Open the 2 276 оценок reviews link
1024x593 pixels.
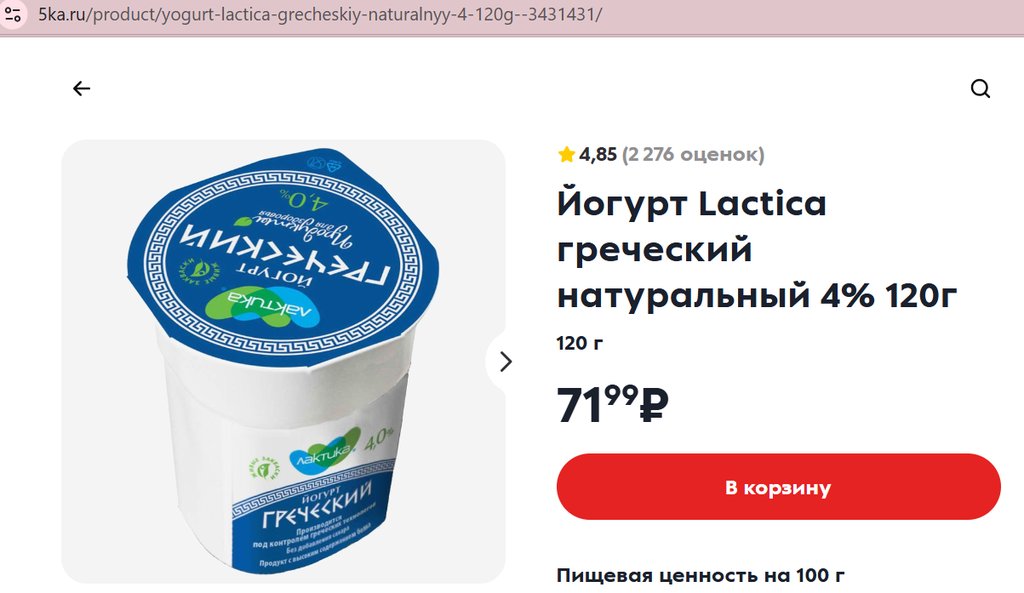tap(693, 155)
